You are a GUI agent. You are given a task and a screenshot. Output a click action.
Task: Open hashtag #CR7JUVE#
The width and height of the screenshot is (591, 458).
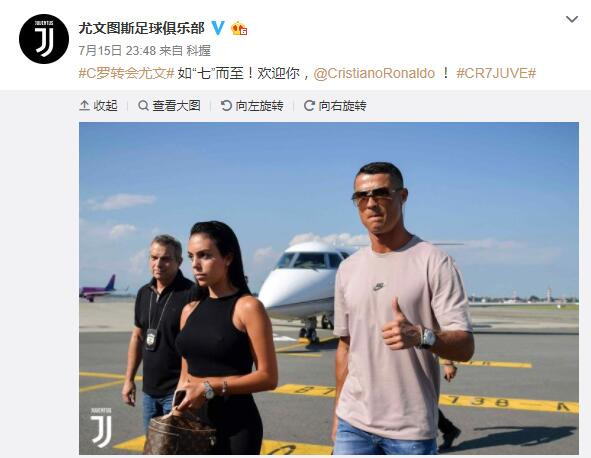tap(496, 73)
